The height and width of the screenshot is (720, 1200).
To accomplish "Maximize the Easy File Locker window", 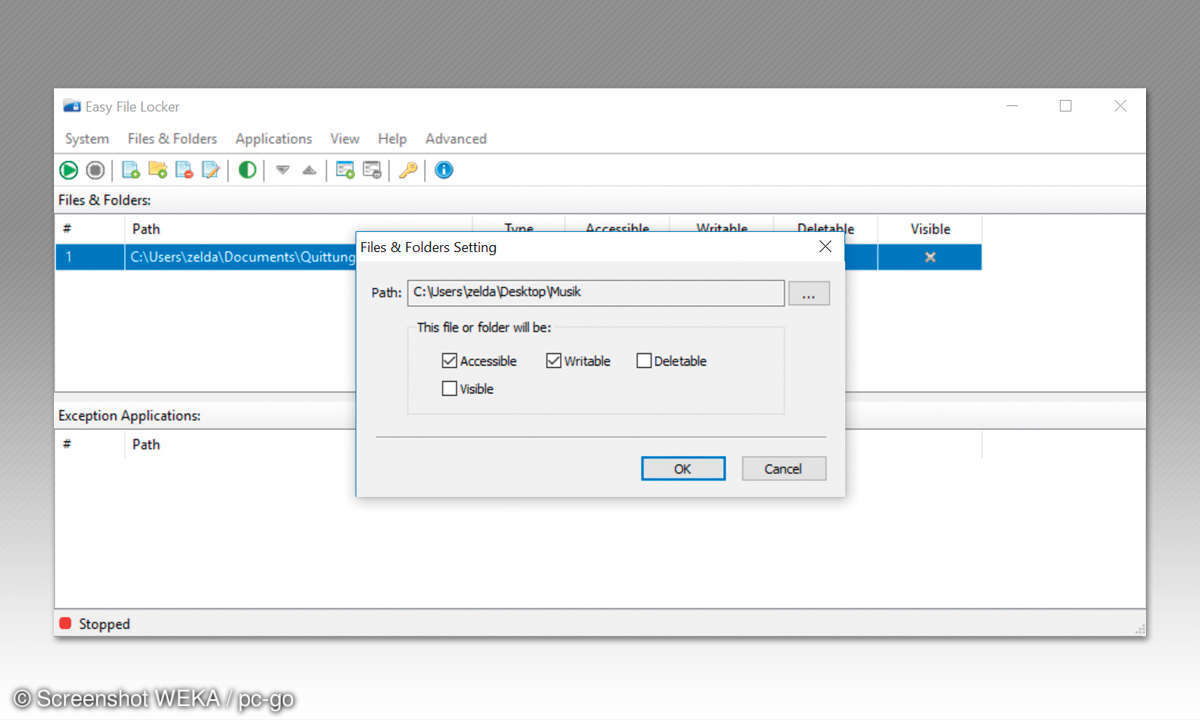I will coord(1065,106).
